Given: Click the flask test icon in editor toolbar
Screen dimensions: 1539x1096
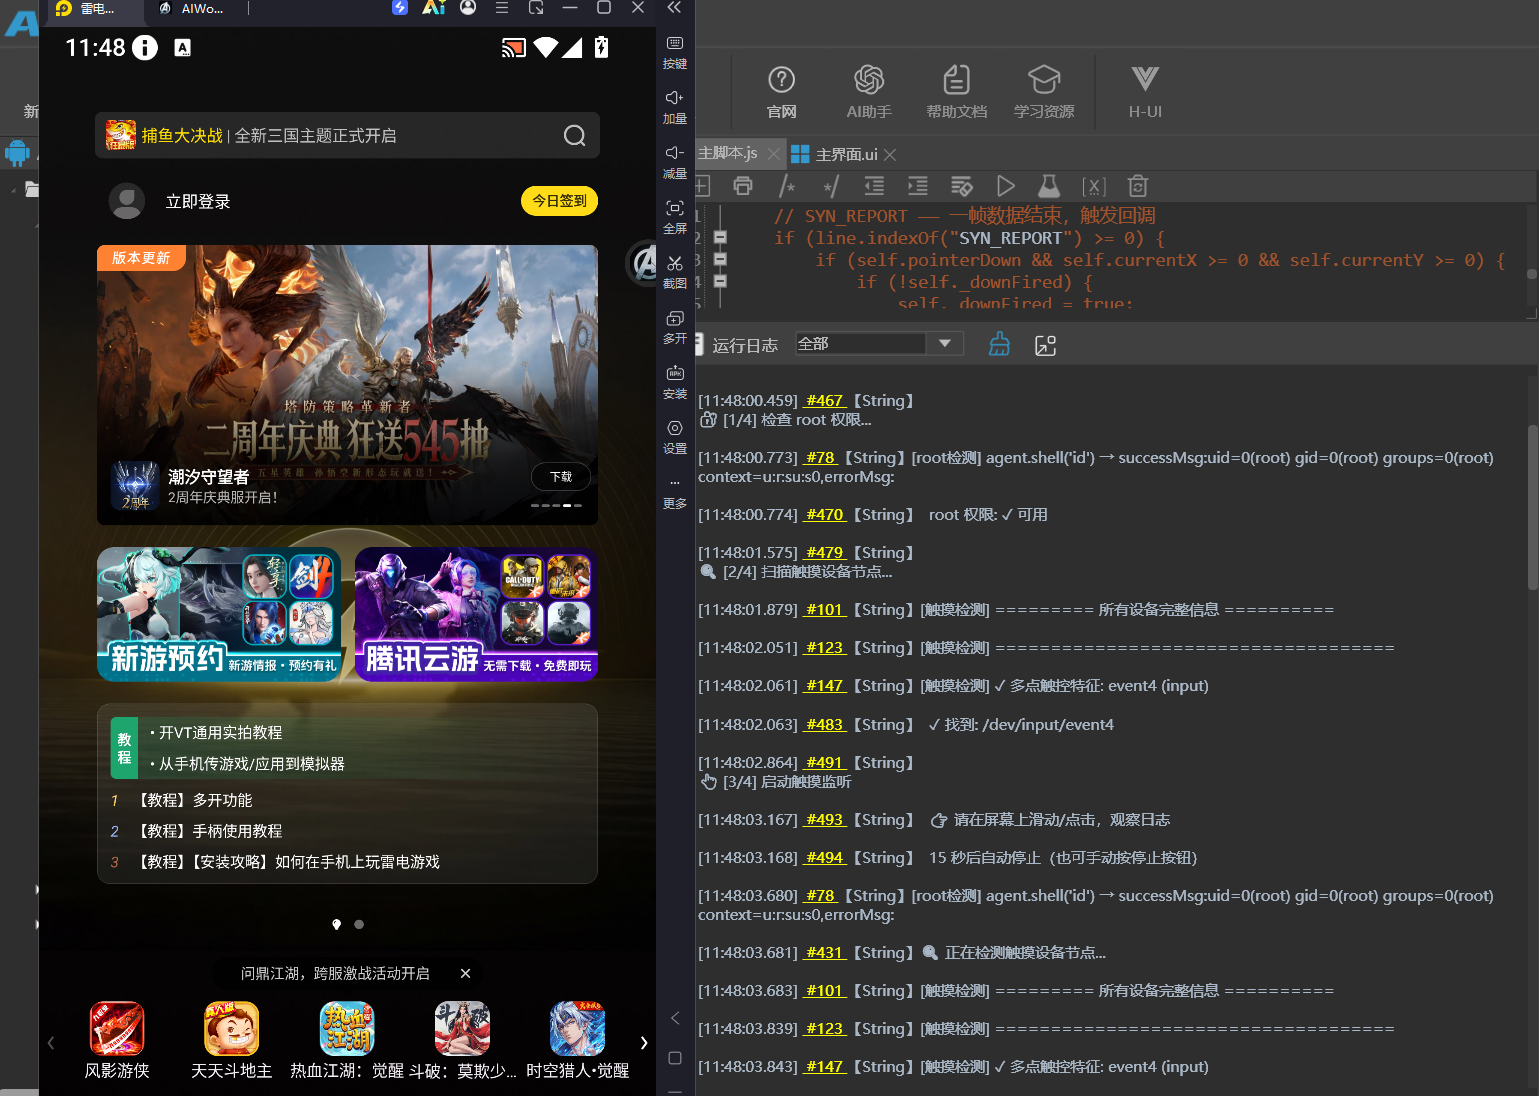Looking at the screenshot, I should tap(1048, 186).
